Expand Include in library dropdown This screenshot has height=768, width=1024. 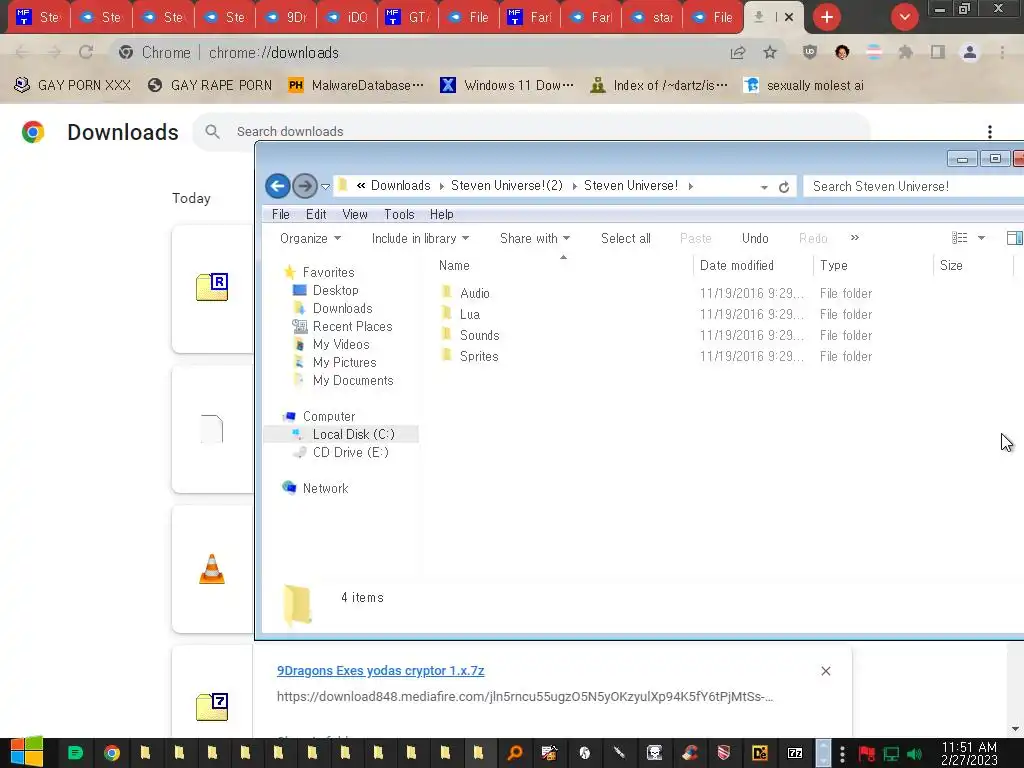click(420, 238)
